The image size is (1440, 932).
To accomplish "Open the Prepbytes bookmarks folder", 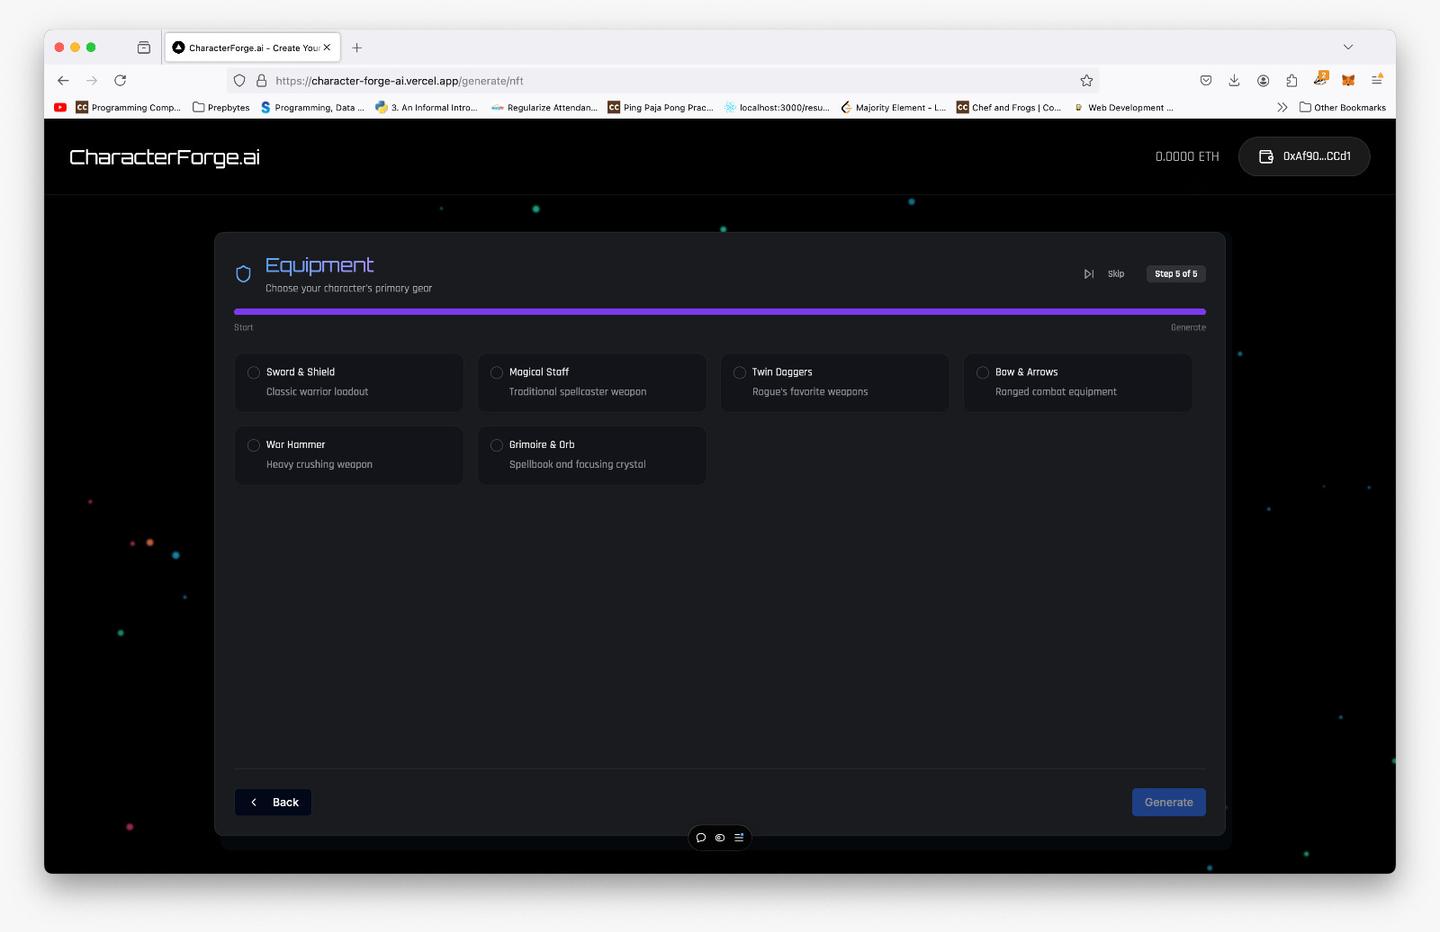I will 221,107.
